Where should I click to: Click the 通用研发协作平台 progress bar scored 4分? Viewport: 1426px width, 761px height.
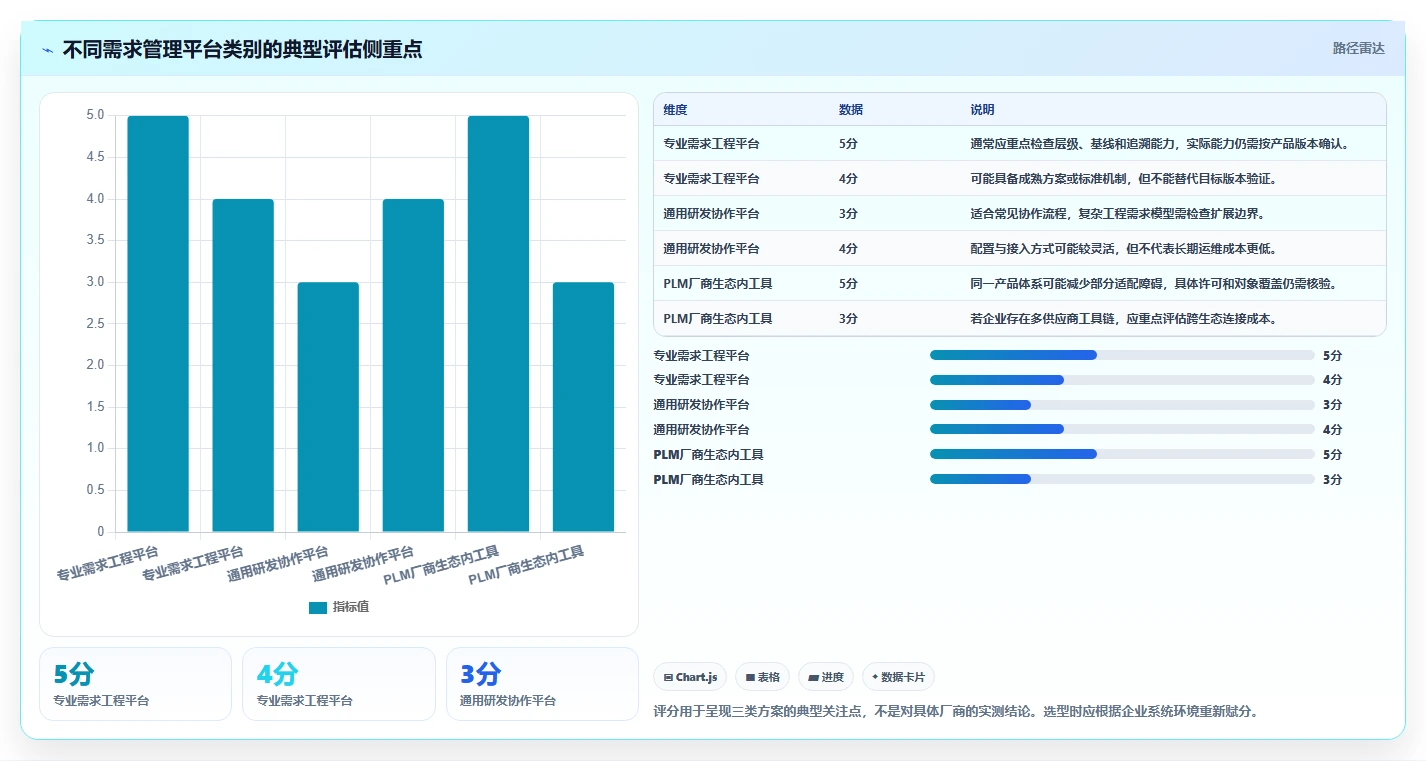pyautogui.click(x=1122, y=429)
